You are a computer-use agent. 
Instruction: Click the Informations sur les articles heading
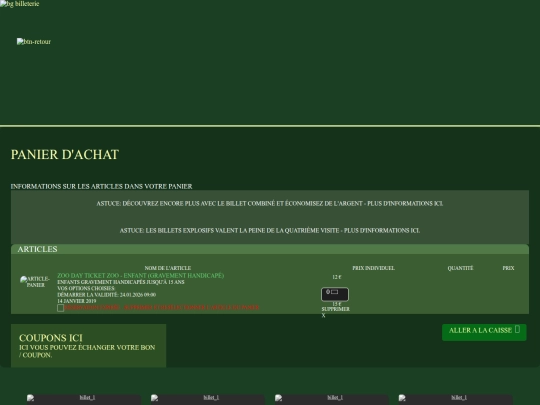click(102, 186)
